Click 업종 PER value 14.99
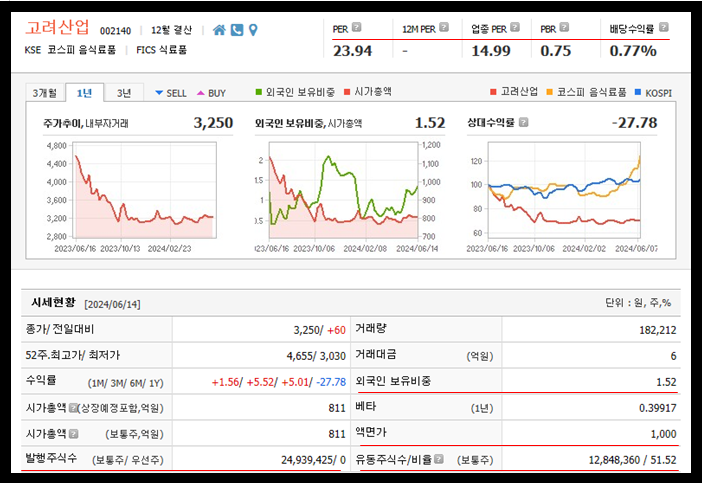Viewport: 702px width, 483px height. [x=491, y=51]
